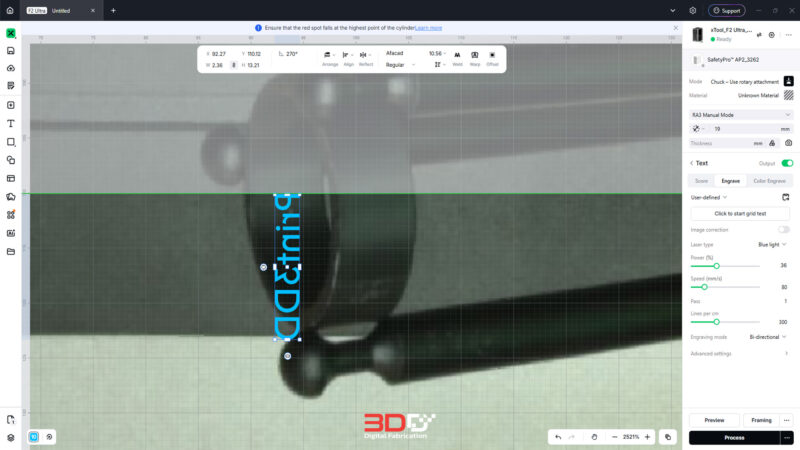The width and height of the screenshot is (800, 450).
Task: Expand the RA3 Manual Mode dropdown
Action: pyautogui.click(x=741, y=115)
